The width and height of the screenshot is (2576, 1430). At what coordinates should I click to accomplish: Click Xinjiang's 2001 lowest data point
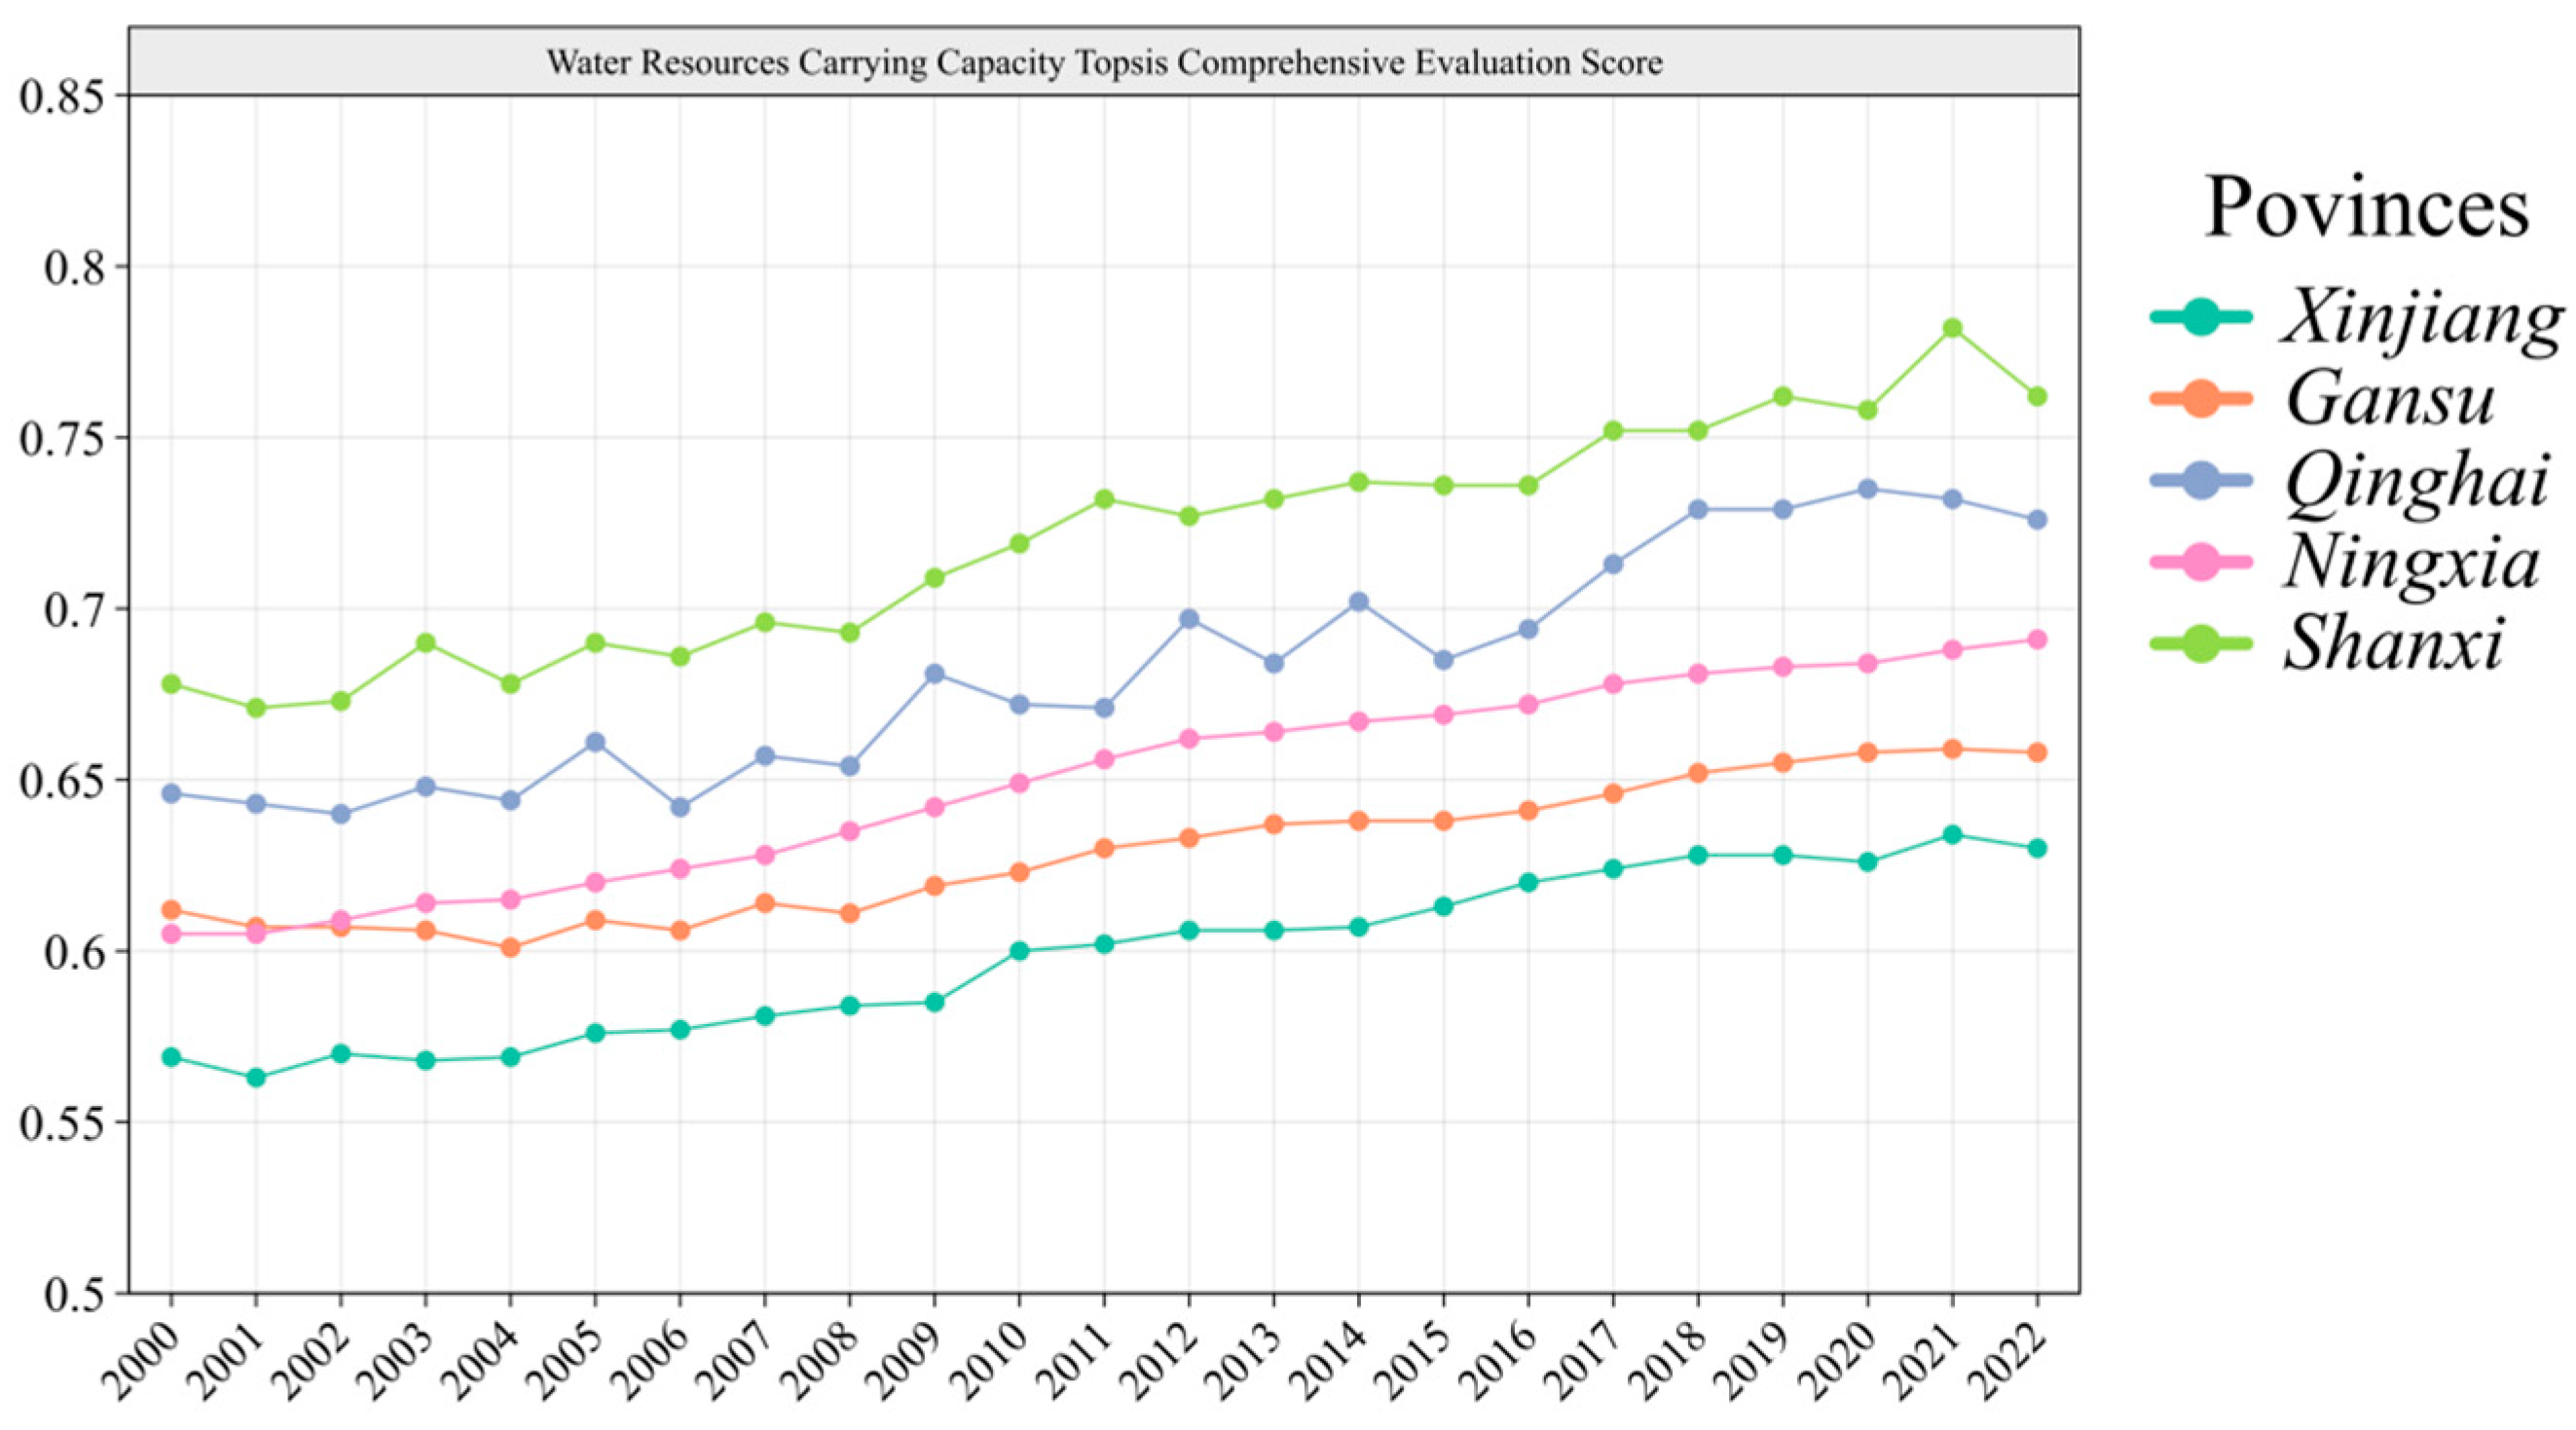tap(256, 1078)
